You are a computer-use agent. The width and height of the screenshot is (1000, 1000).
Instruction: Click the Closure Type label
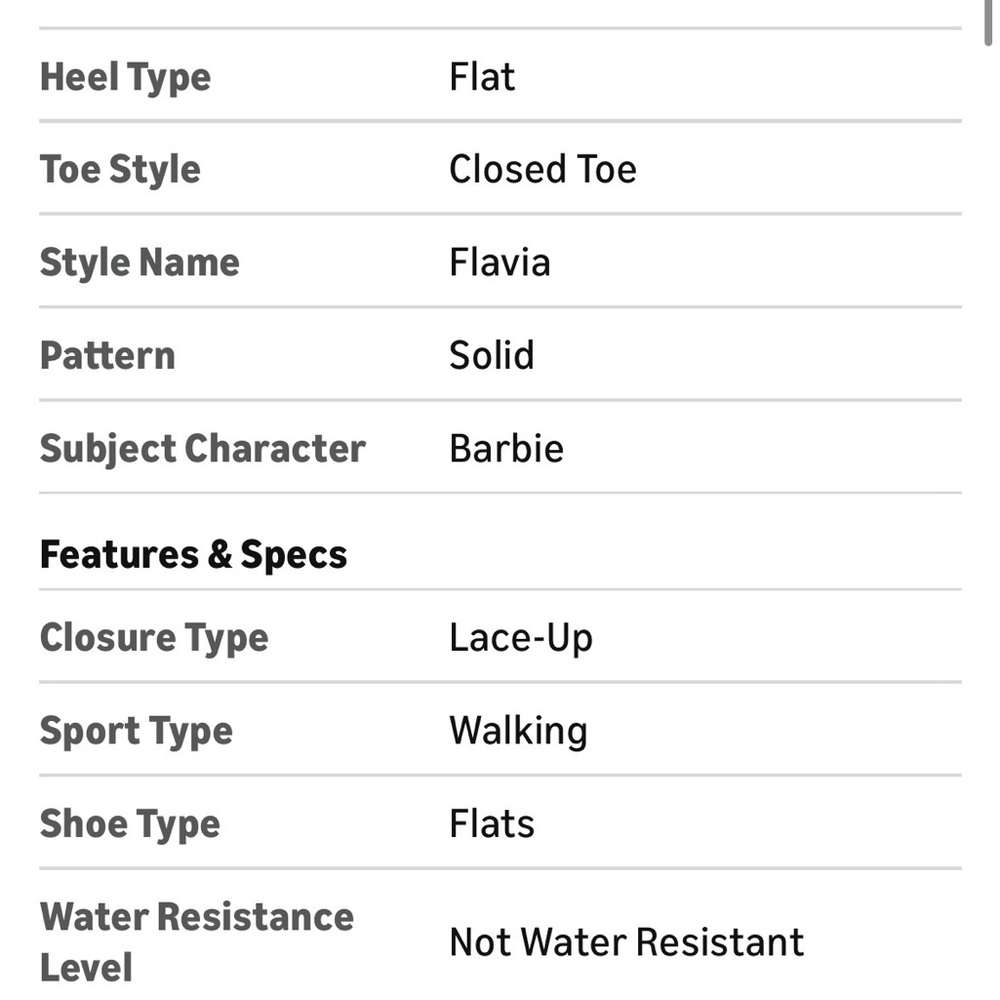[154, 637]
